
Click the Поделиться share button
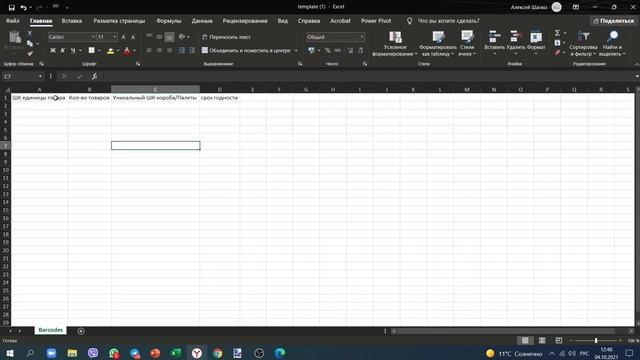(x=613, y=21)
